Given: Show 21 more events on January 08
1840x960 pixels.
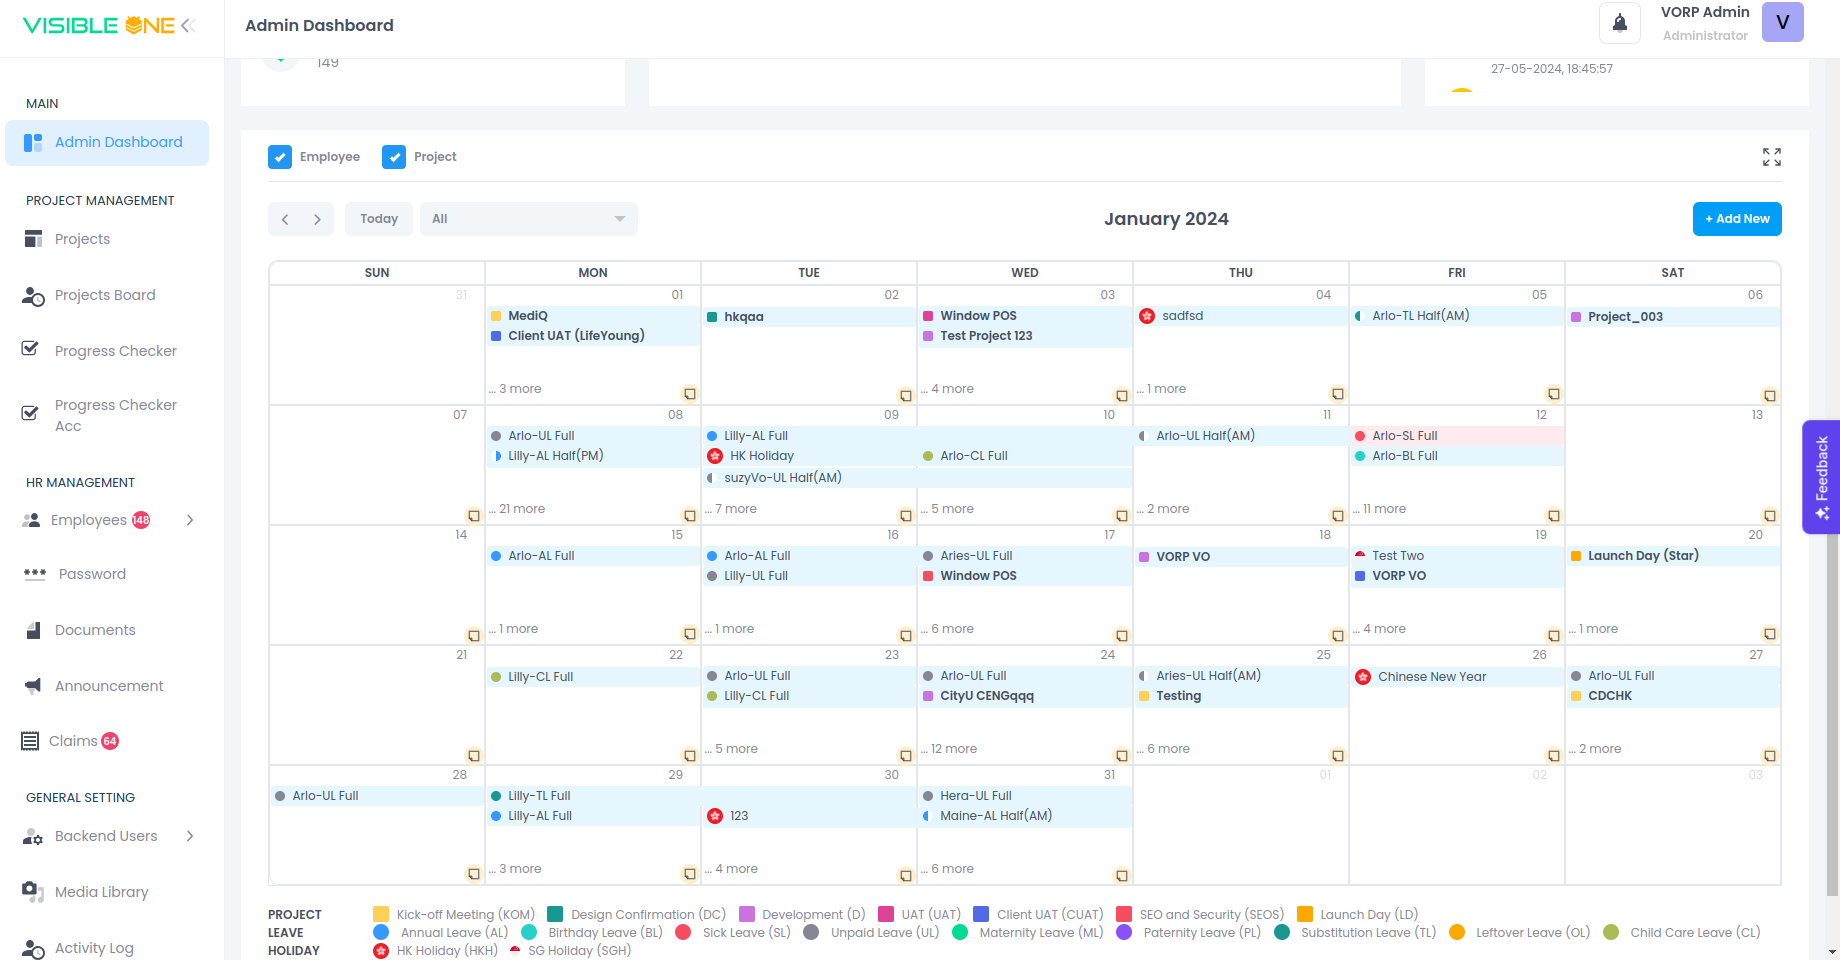Looking at the screenshot, I should [x=521, y=509].
